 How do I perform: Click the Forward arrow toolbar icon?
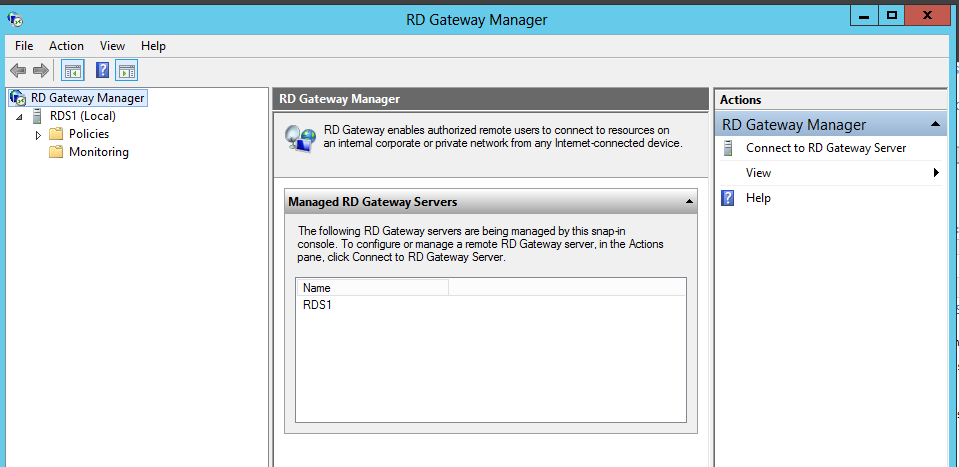40,71
